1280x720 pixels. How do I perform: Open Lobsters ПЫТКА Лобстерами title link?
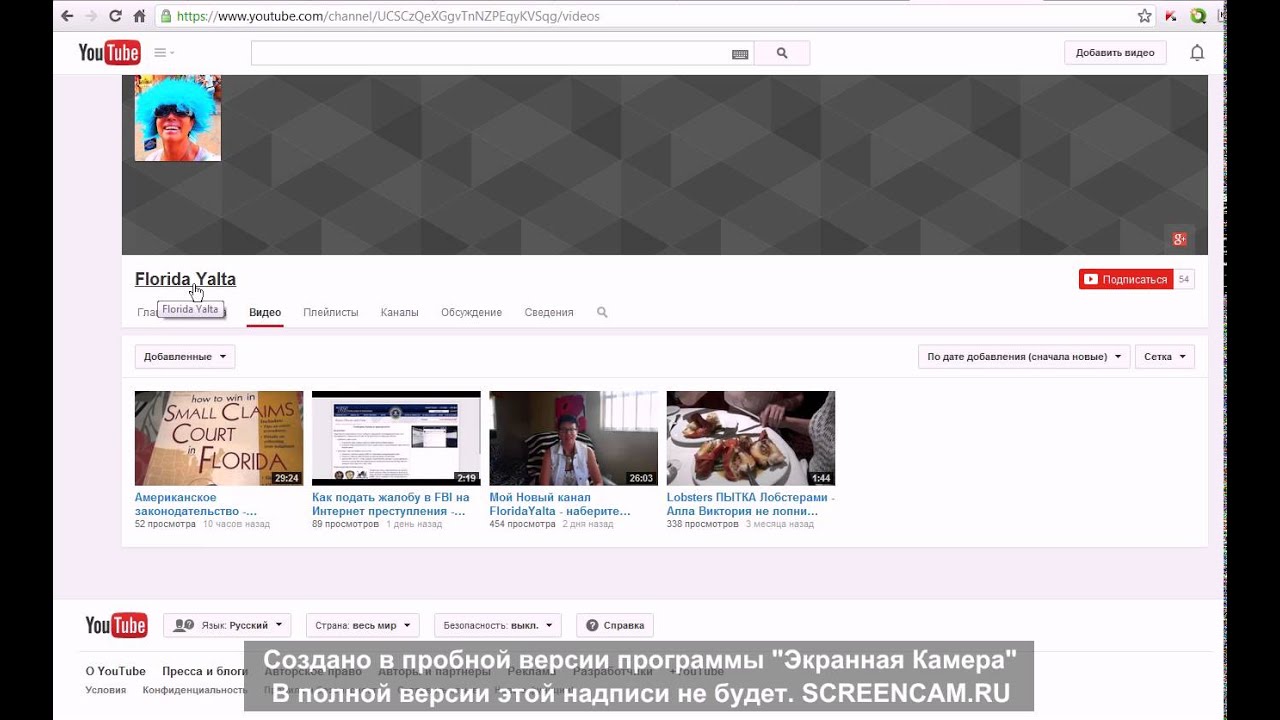(751, 504)
